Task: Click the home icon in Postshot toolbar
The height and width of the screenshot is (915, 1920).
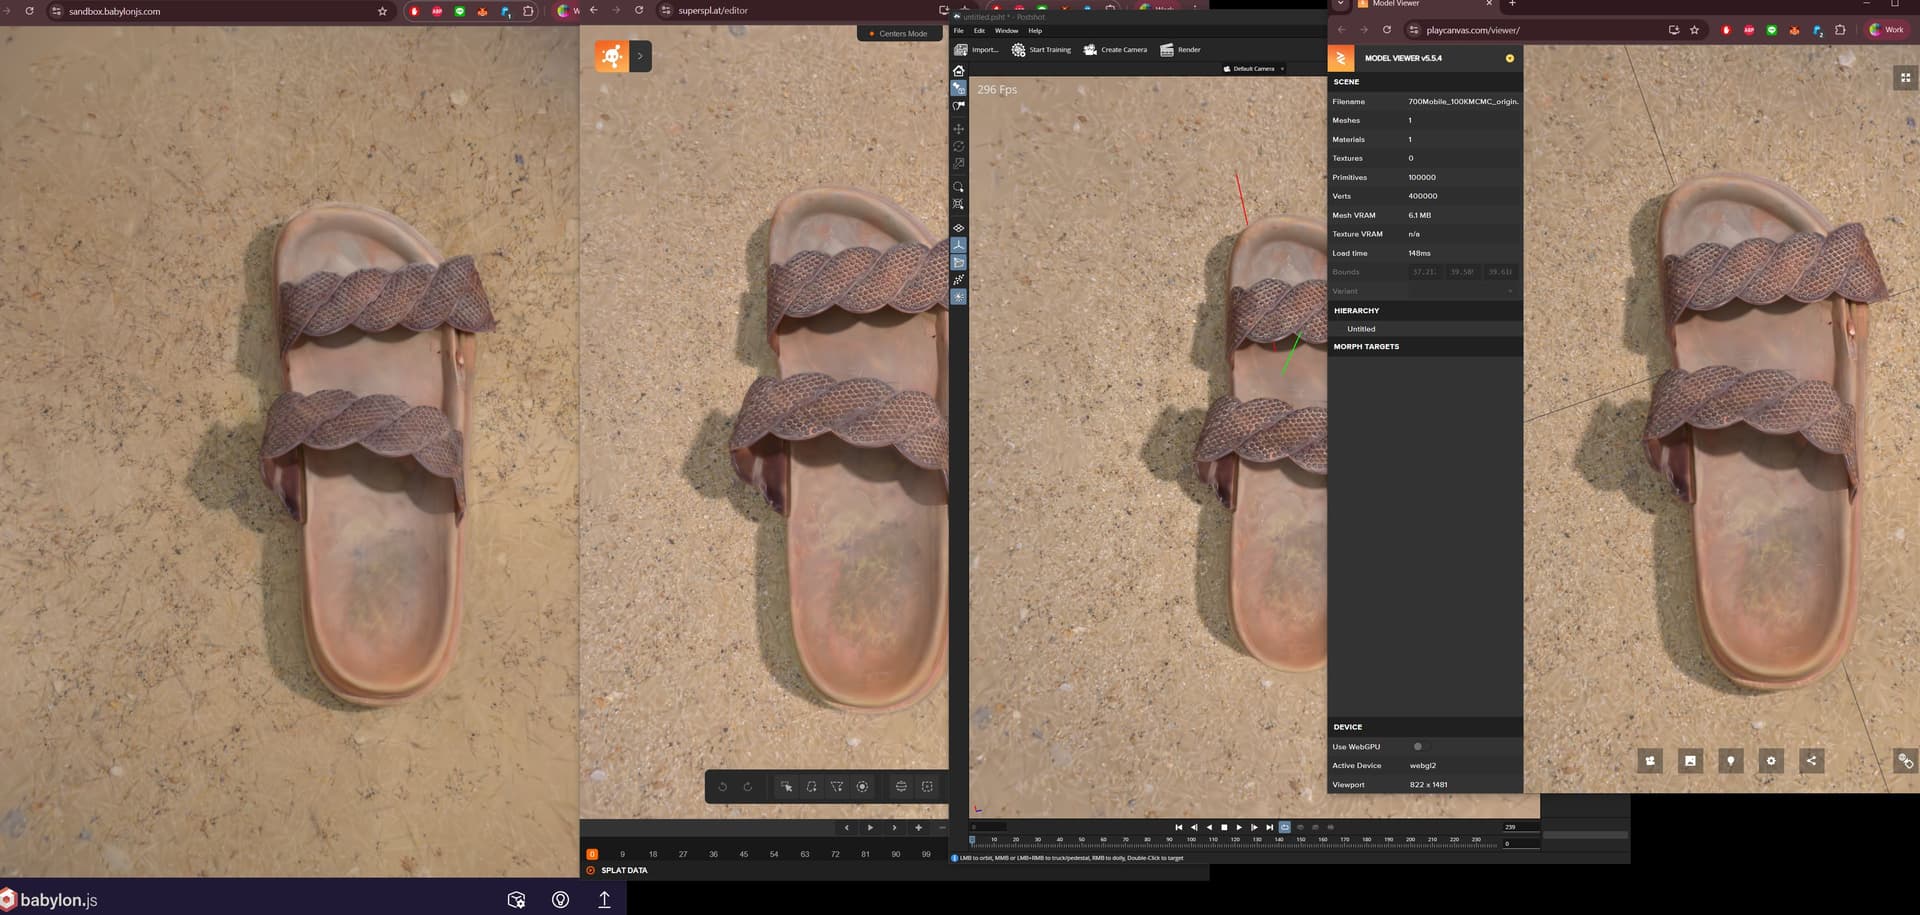Action: (958, 71)
